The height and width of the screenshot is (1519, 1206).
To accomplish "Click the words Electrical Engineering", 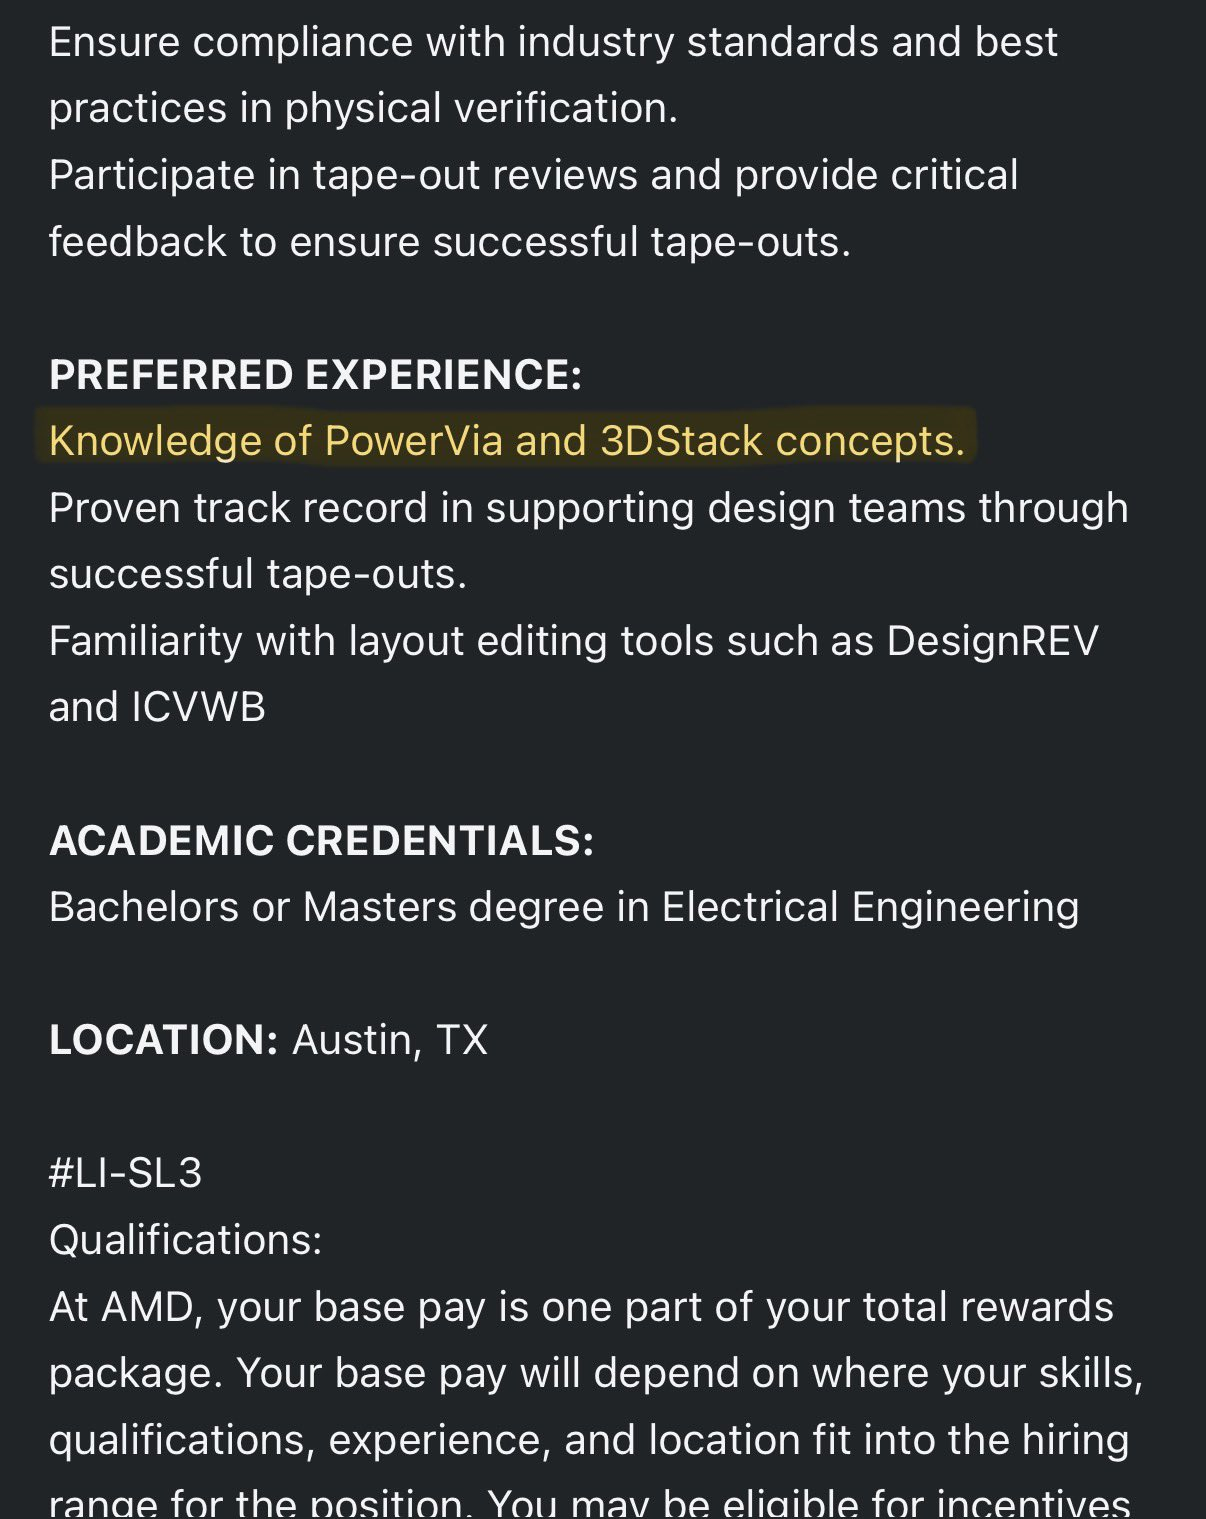I will pyautogui.click(x=870, y=907).
